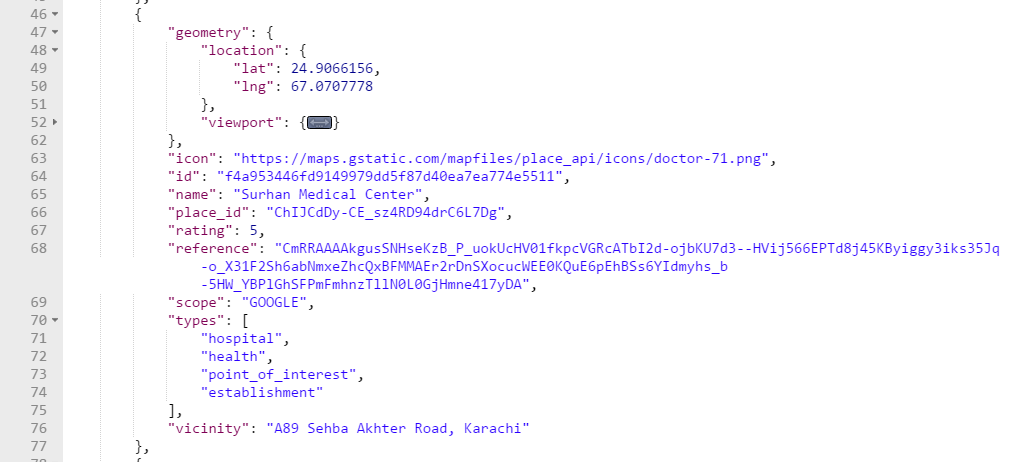Collapse the types array at line 70
This screenshot has height=462, width=1010.
click(55, 320)
